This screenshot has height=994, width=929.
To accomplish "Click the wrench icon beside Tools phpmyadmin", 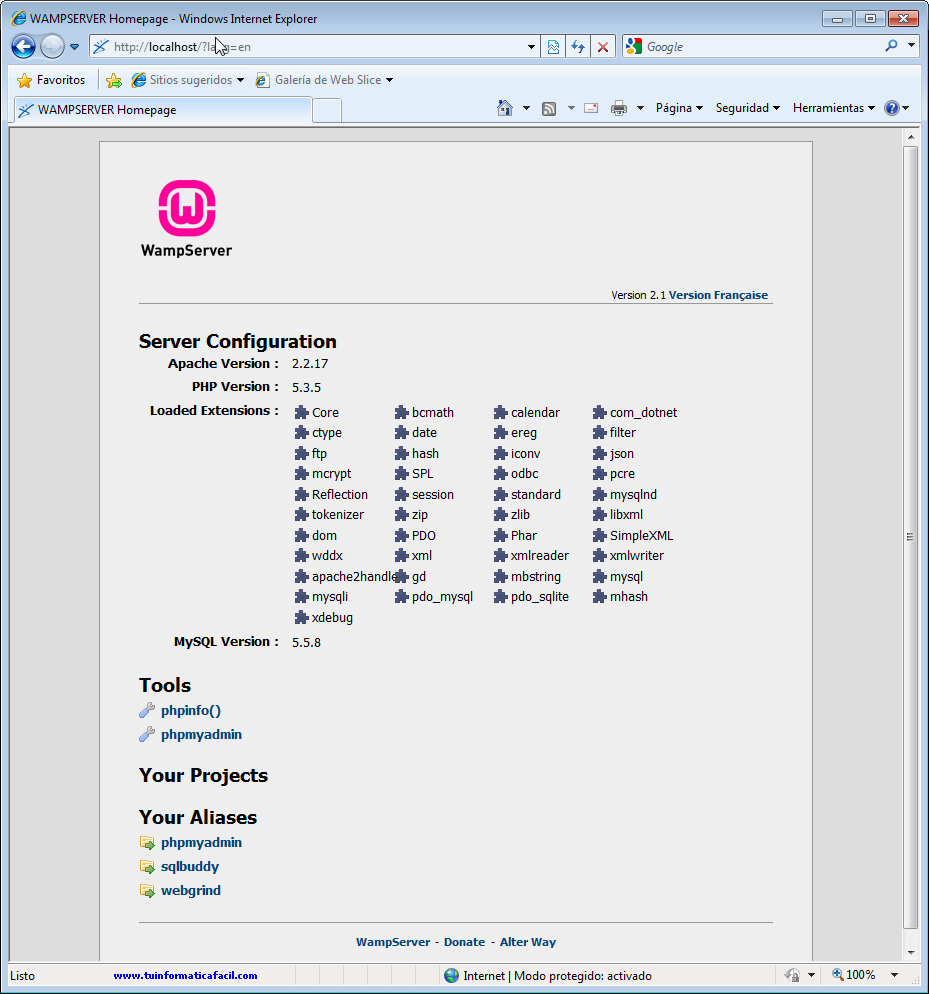I will [x=147, y=735].
